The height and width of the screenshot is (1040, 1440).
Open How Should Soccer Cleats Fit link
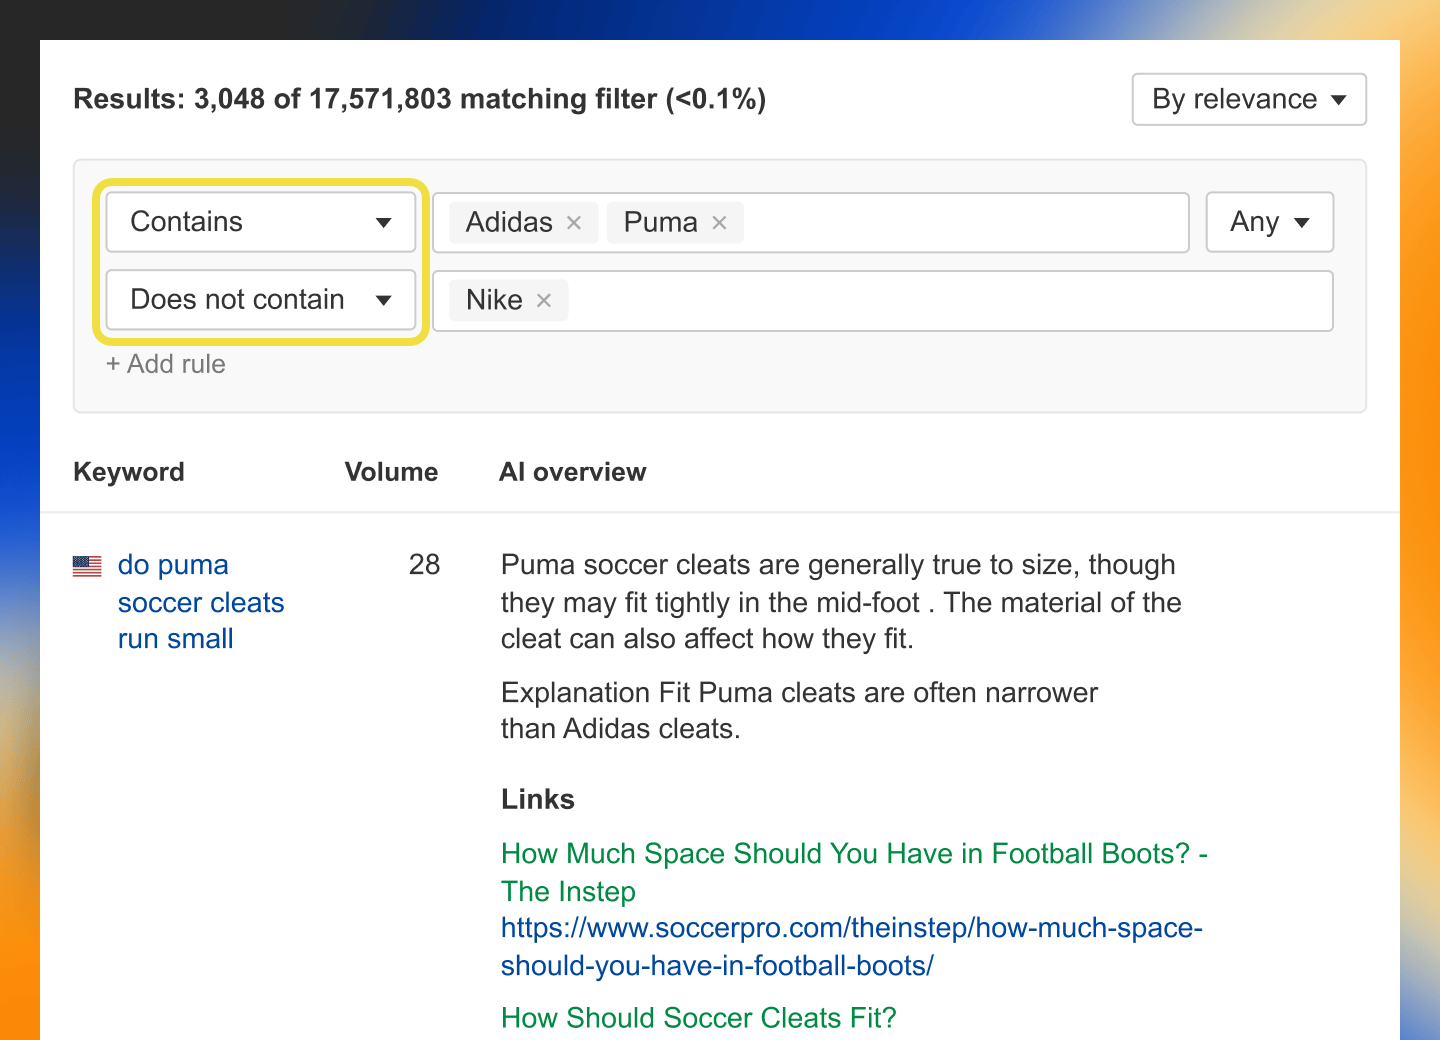click(699, 1018)
